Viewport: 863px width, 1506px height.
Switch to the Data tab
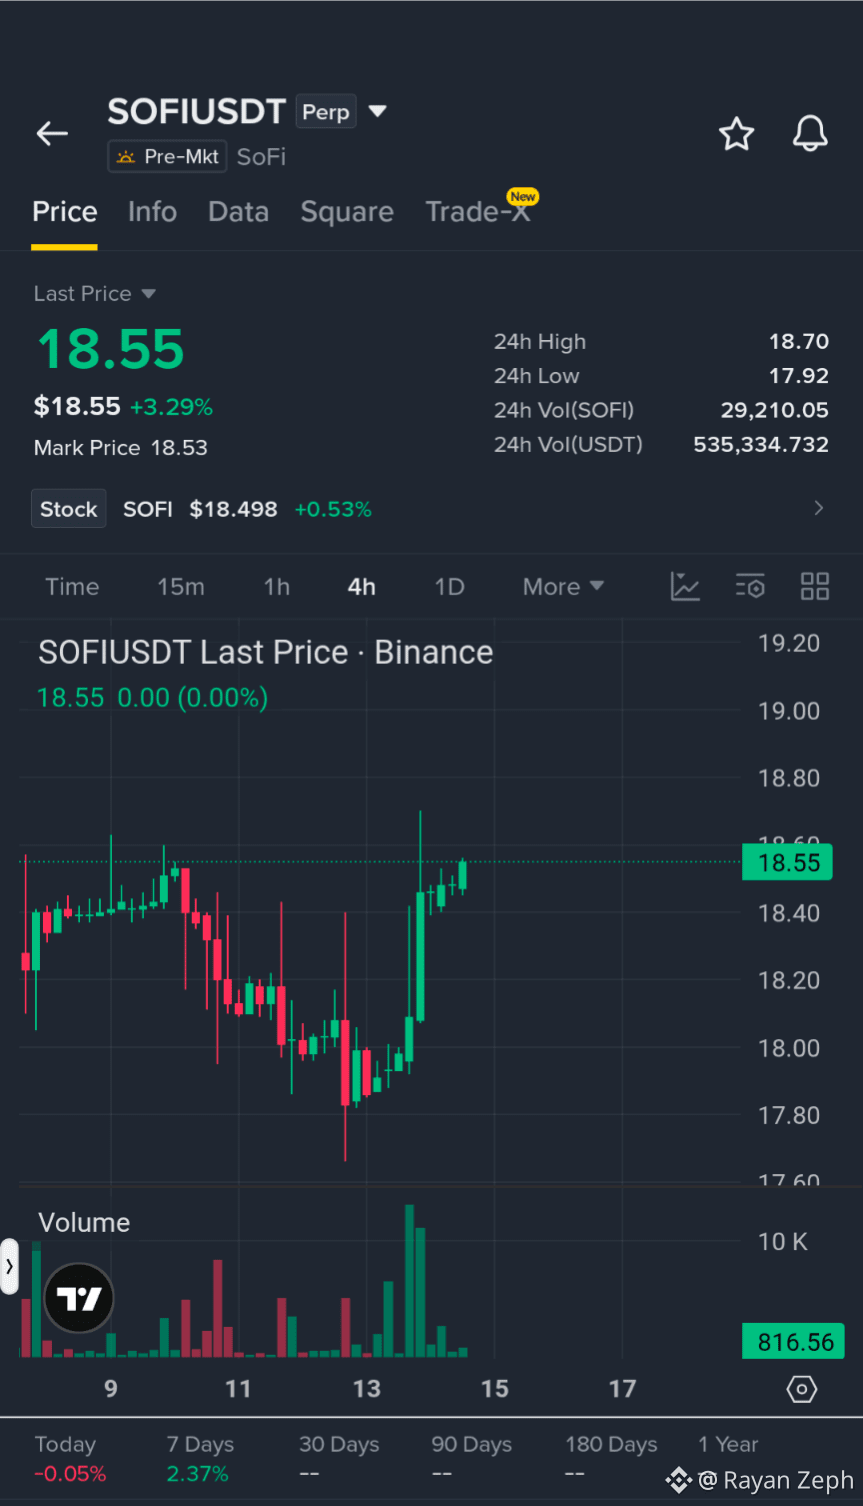pyautogui.click(x=238, y=212)
